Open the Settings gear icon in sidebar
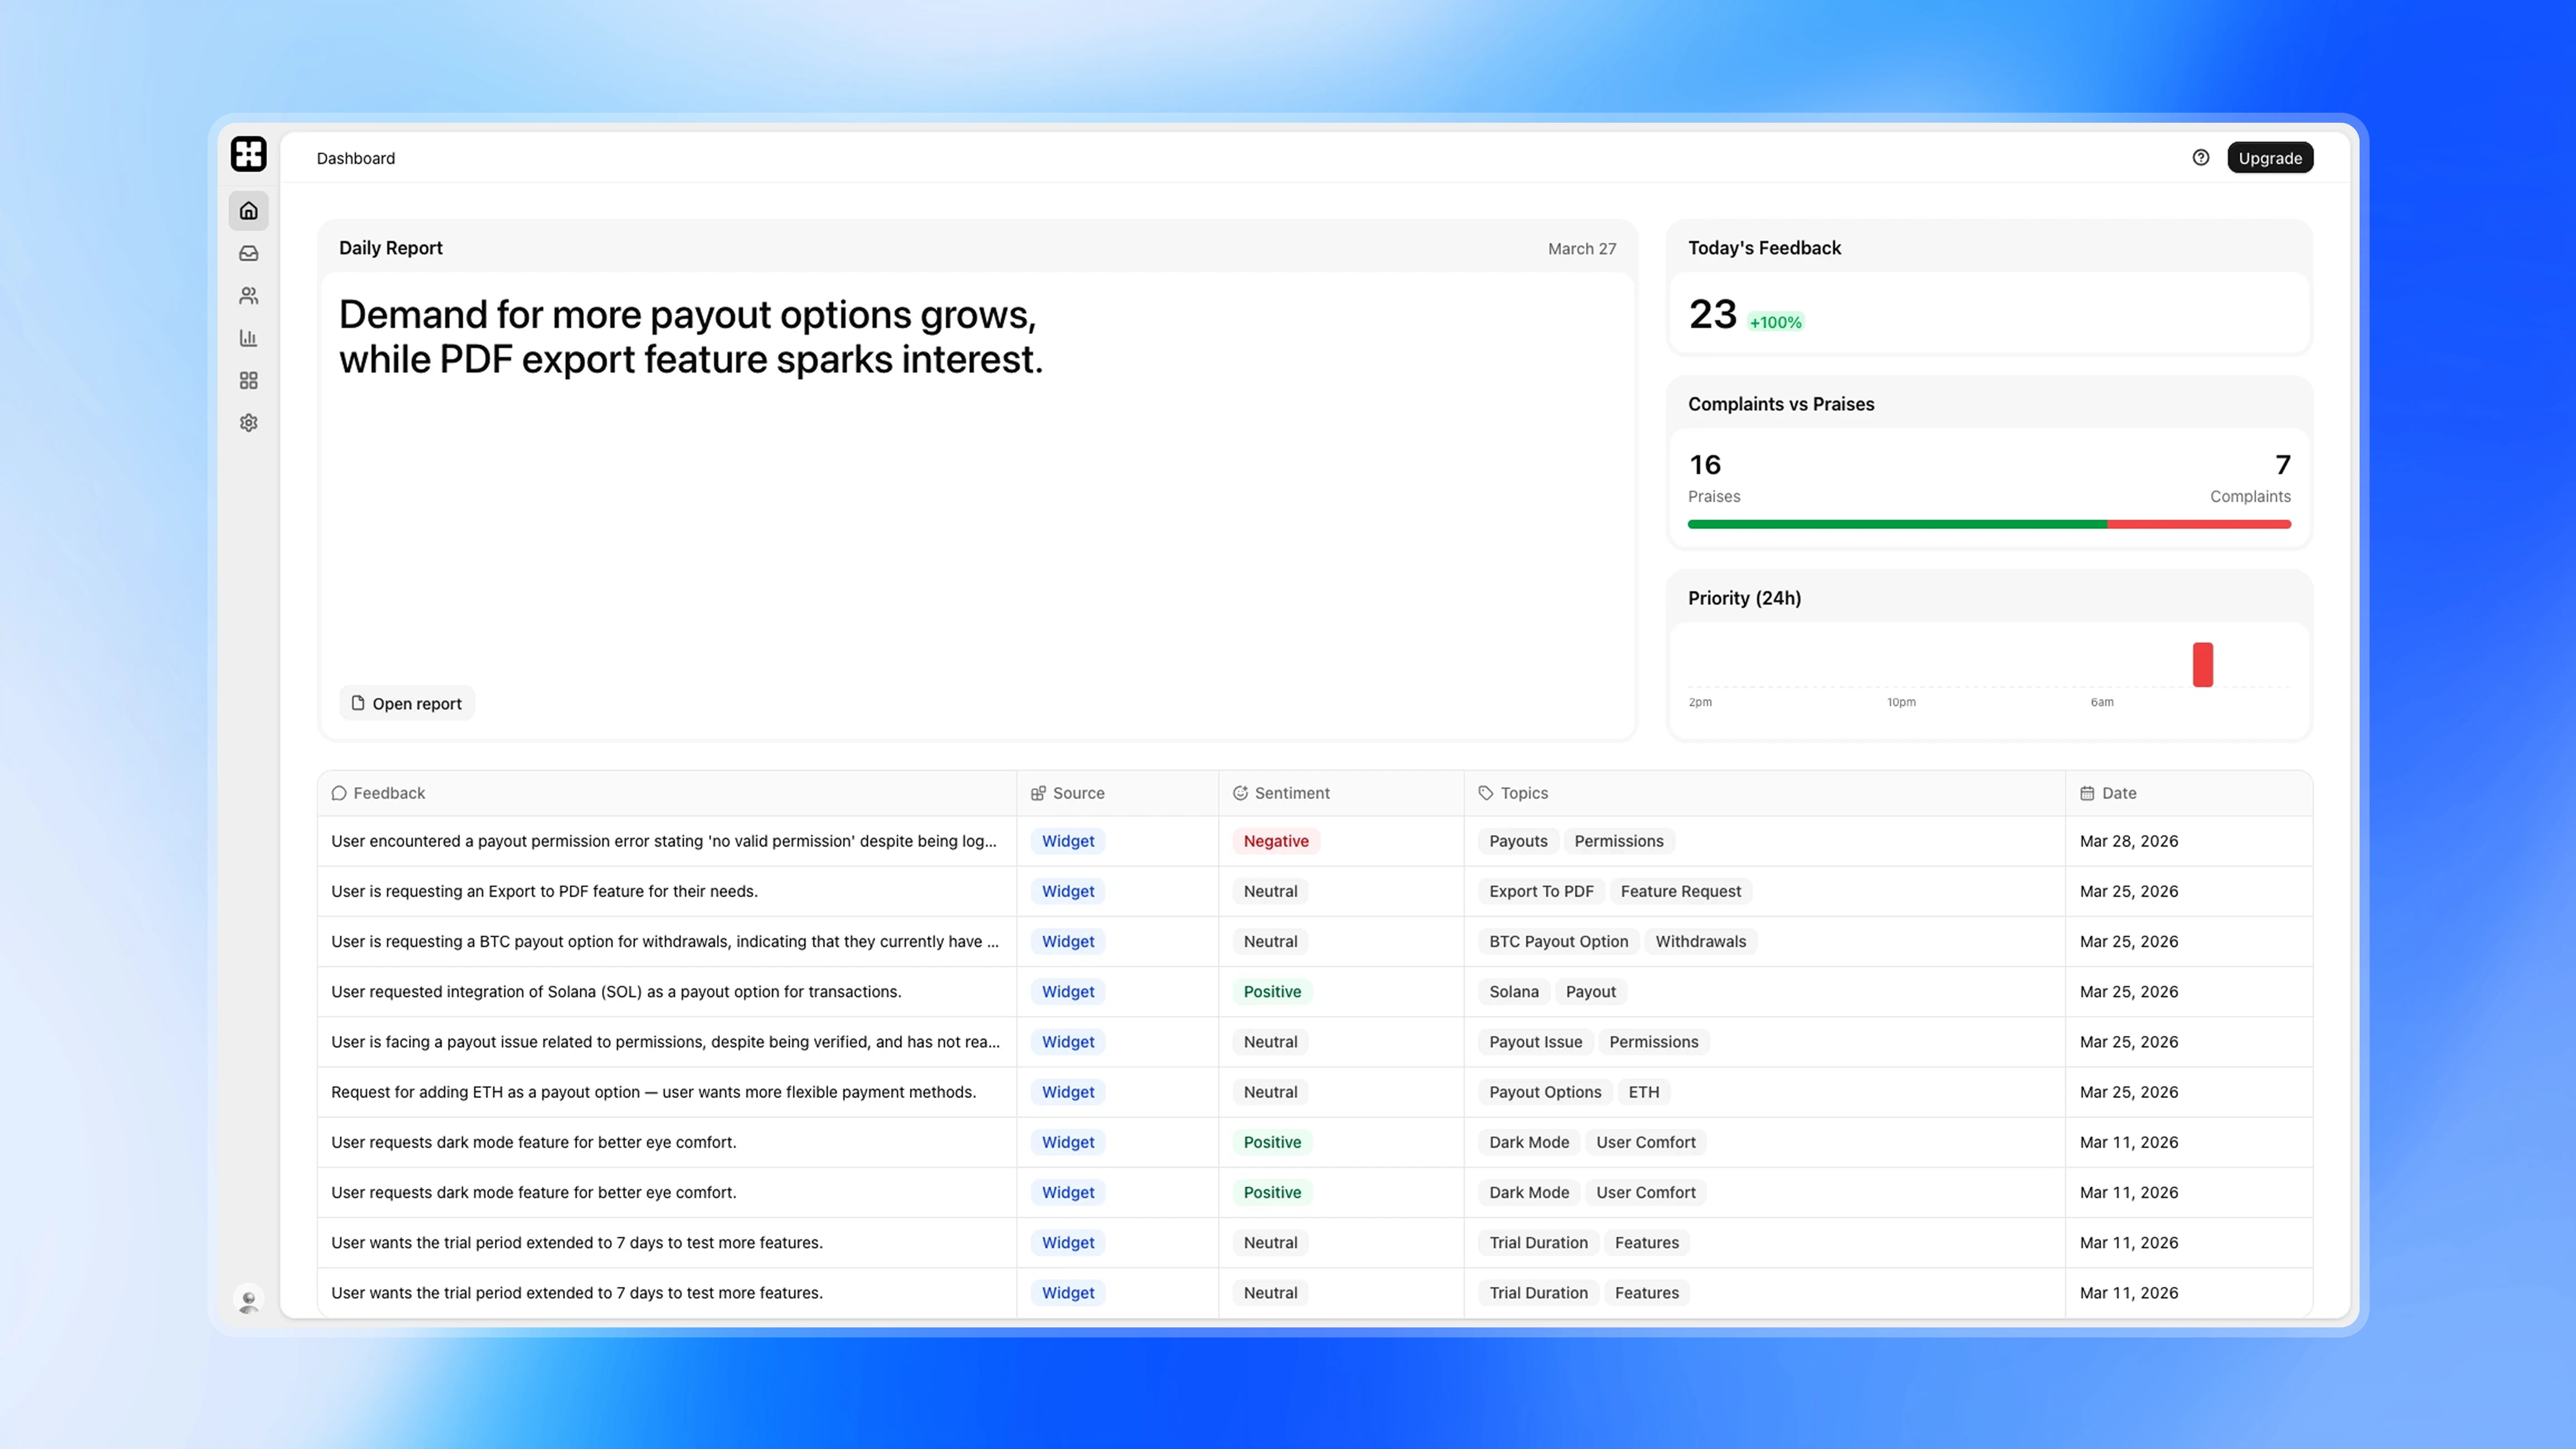 248,423
